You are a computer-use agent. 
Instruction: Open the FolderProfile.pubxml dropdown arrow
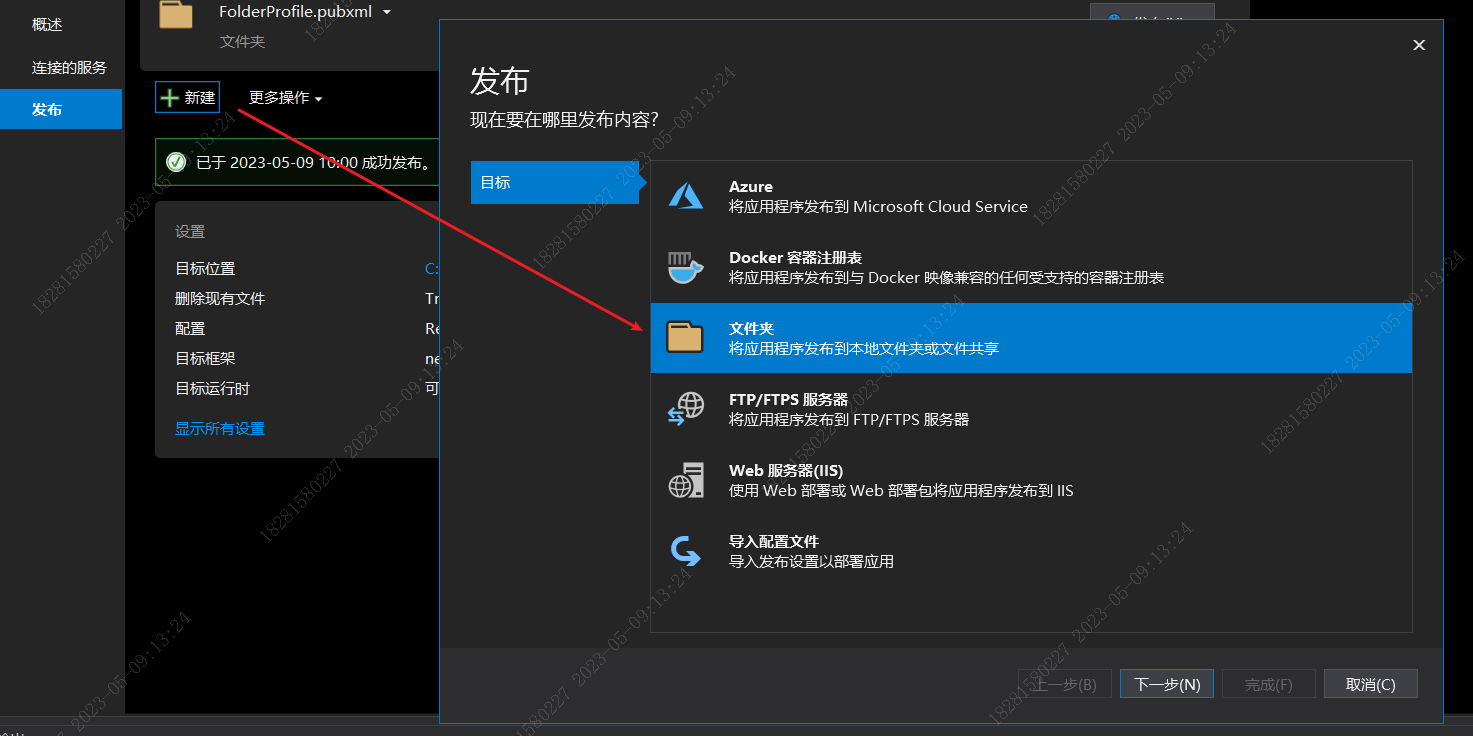(387, 13)
